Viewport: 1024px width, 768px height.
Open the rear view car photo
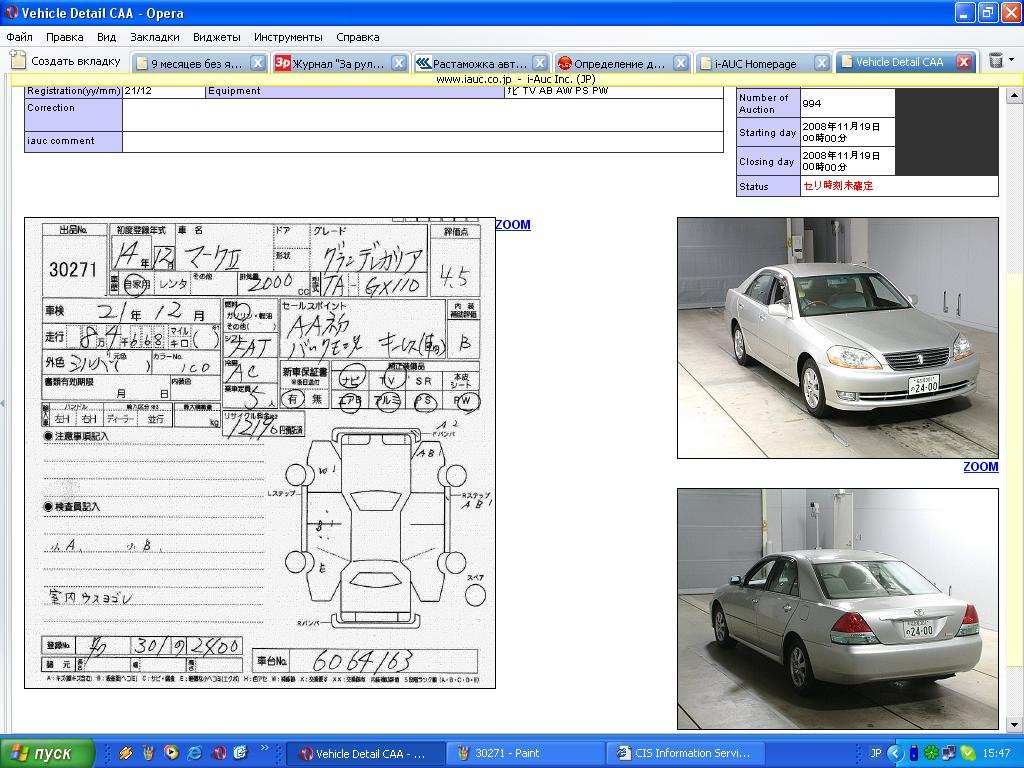click(x=838, y=609)
